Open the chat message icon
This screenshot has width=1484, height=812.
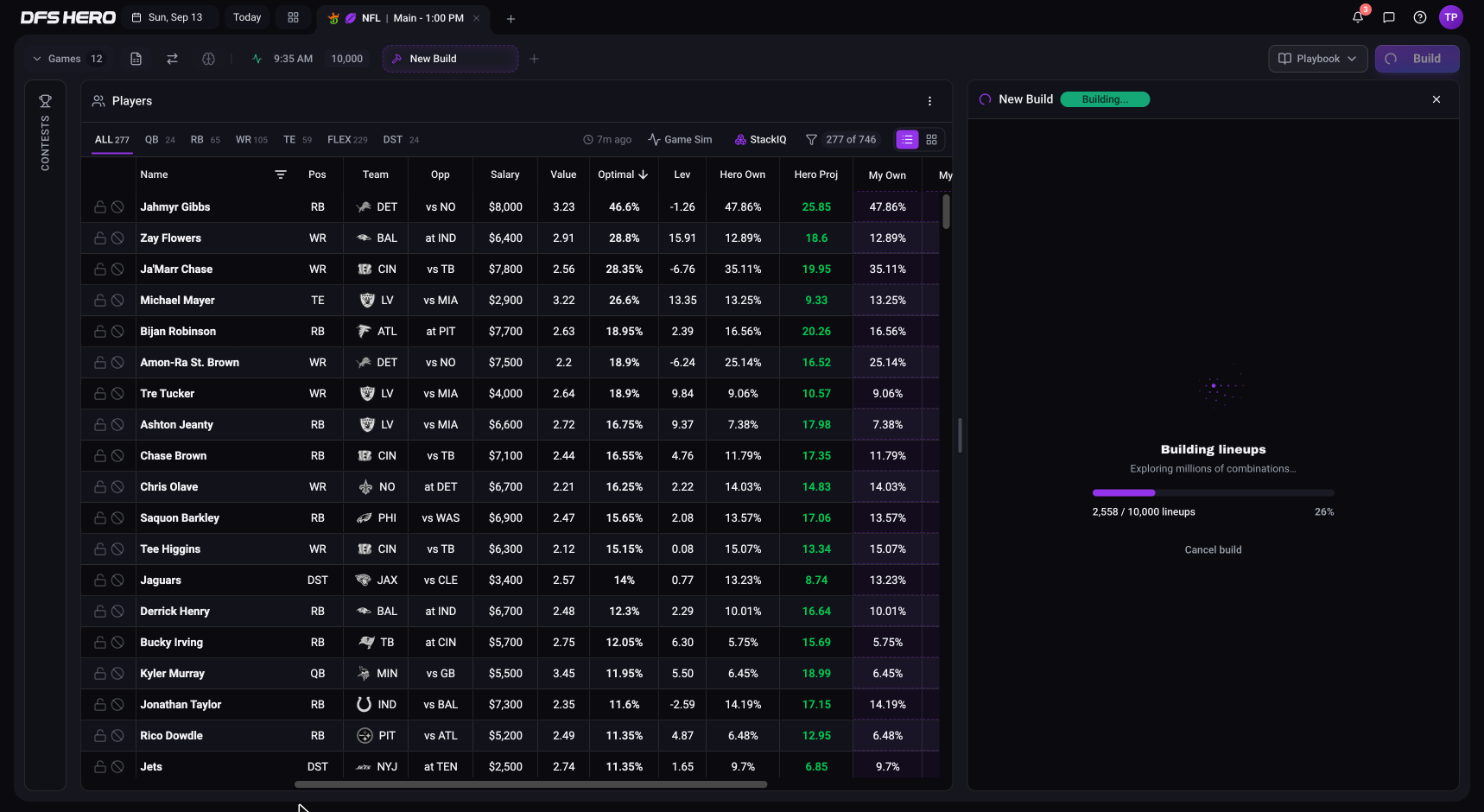tap(1389, 17)
